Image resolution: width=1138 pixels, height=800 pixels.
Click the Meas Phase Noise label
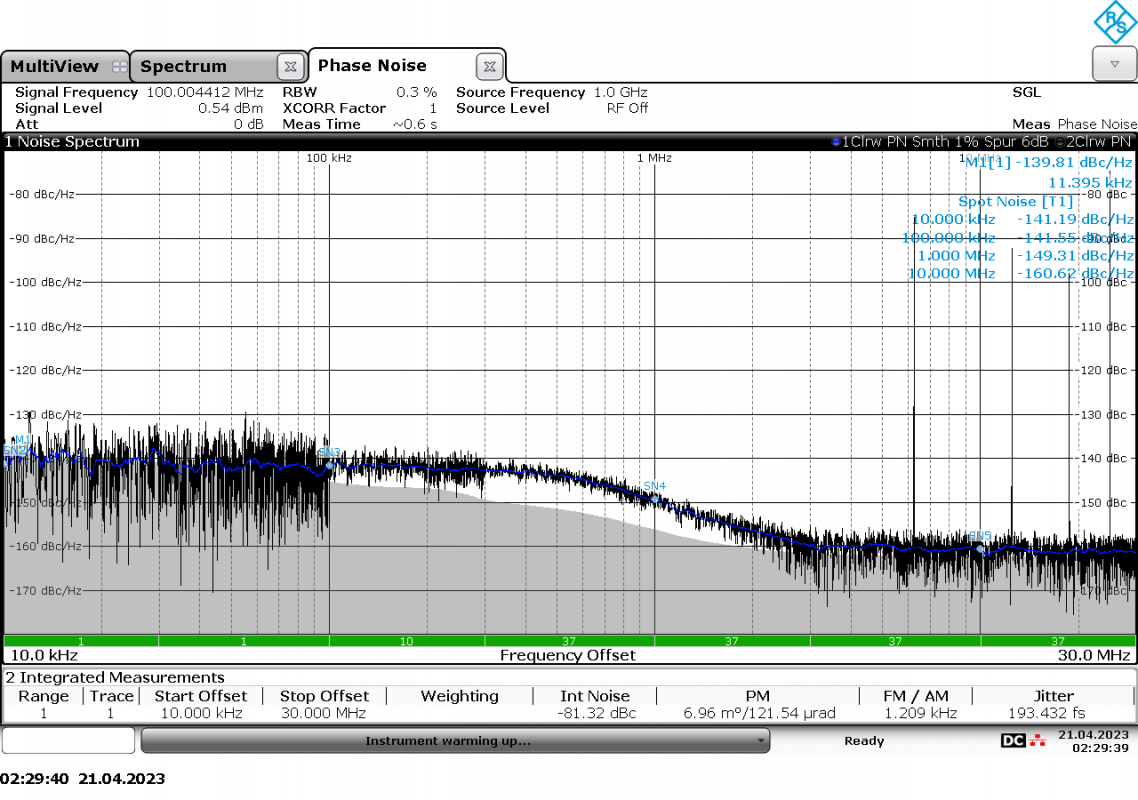coord(1074,124)
